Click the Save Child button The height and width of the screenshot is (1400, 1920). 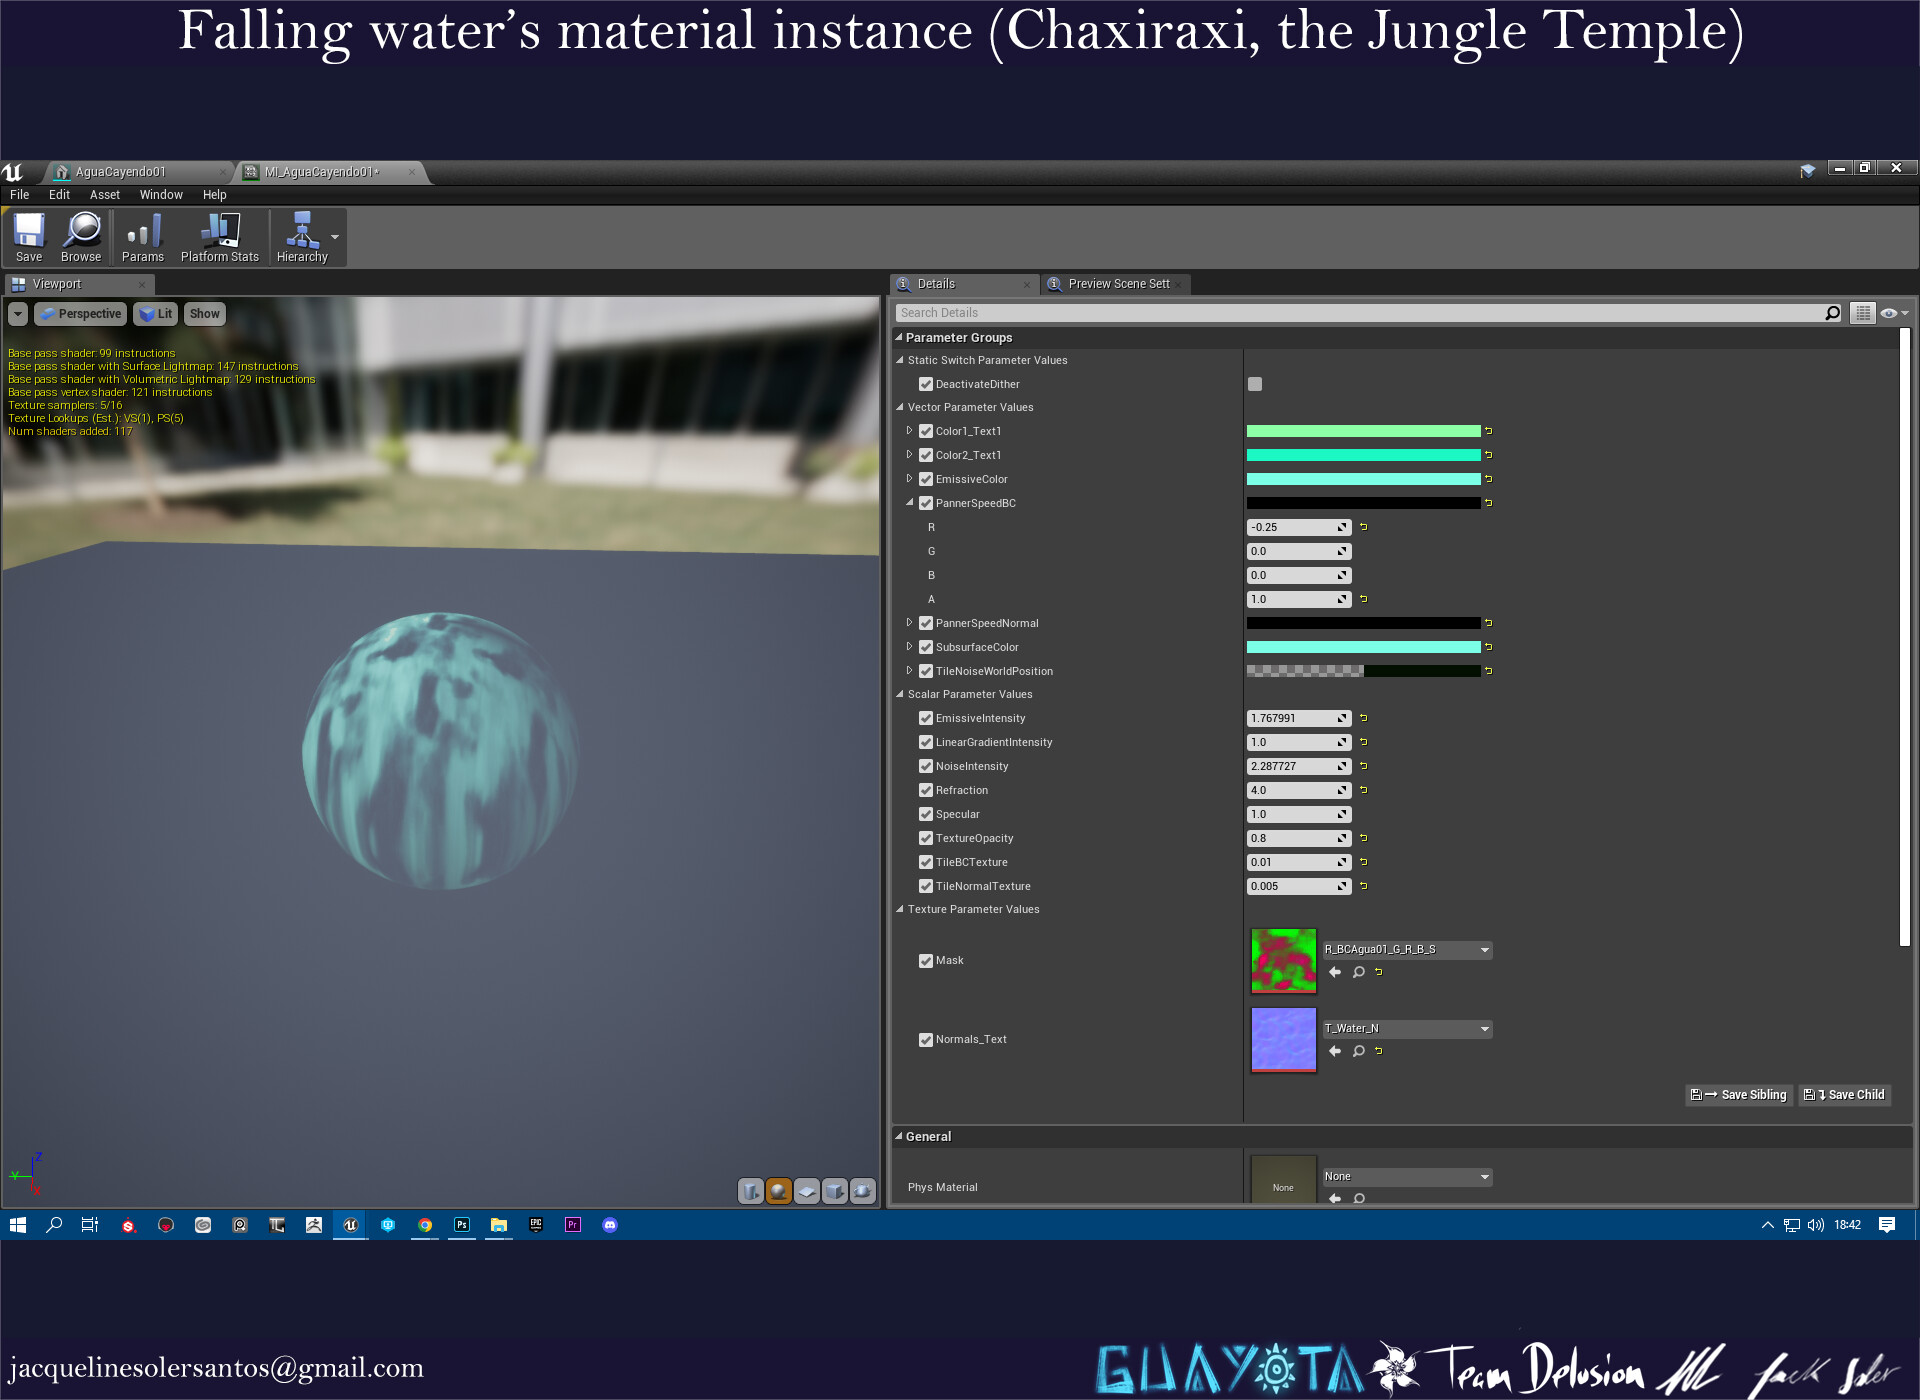[x=1845, y=1095]
